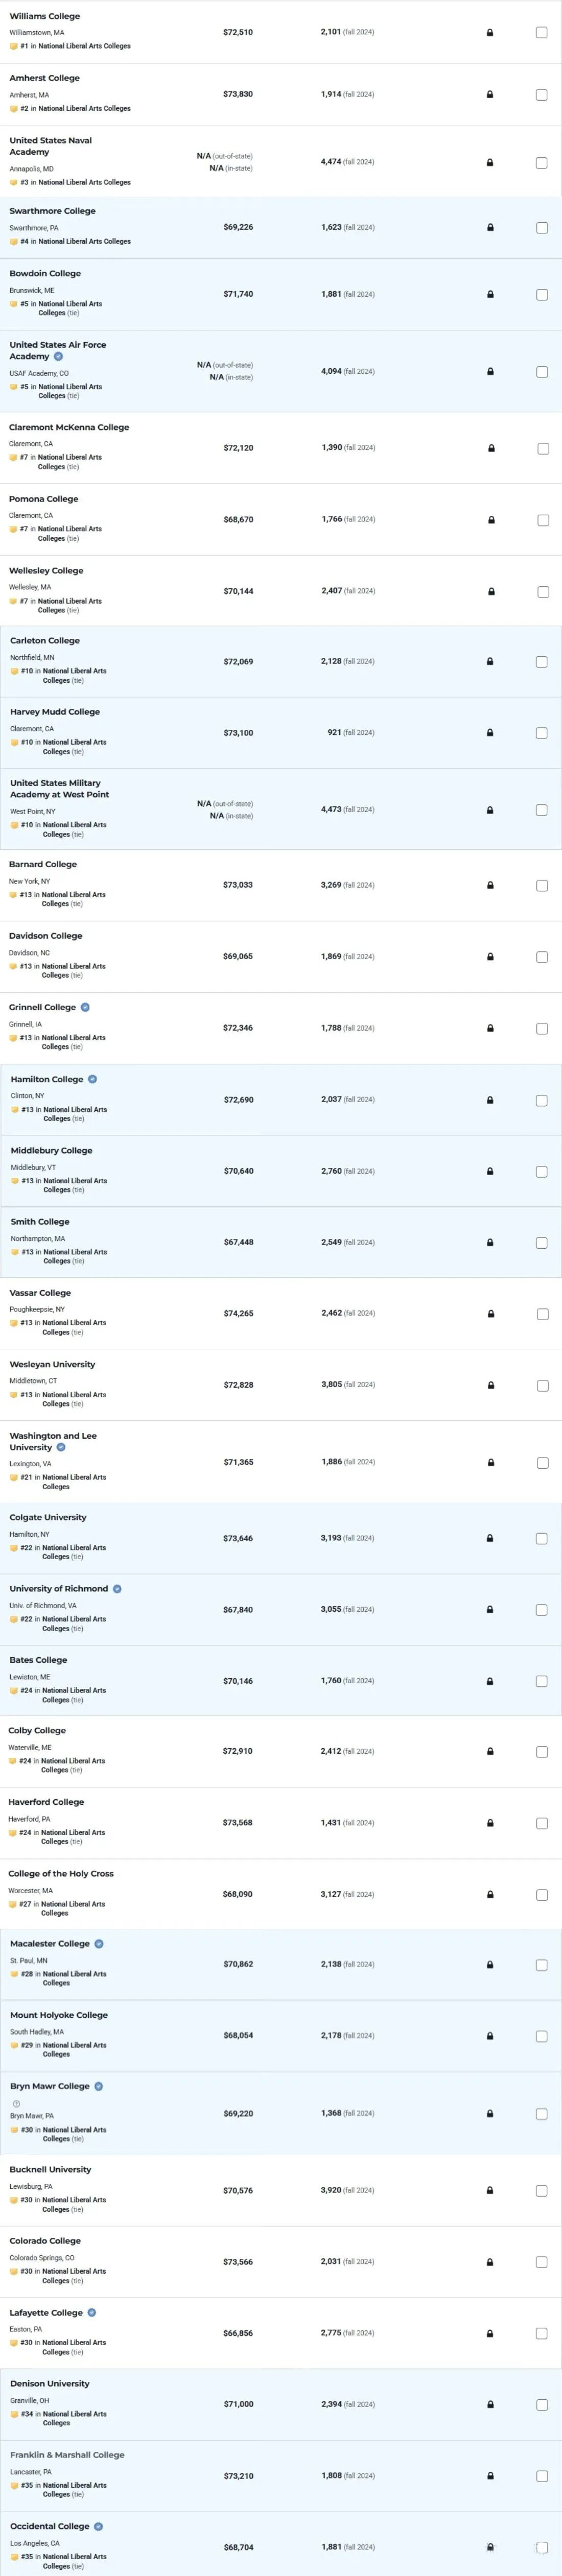
Task: Open the Bowdoin College profile link
Action: 45,273
